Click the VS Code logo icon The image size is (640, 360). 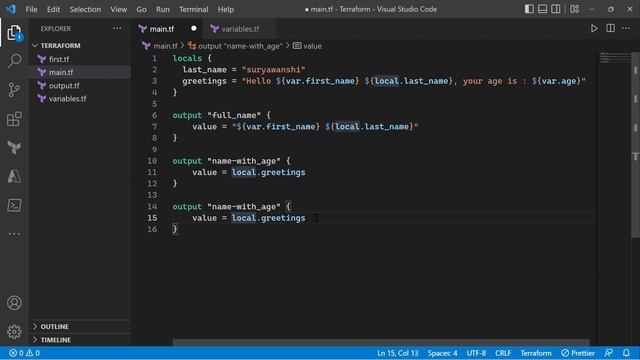point(11,9)
